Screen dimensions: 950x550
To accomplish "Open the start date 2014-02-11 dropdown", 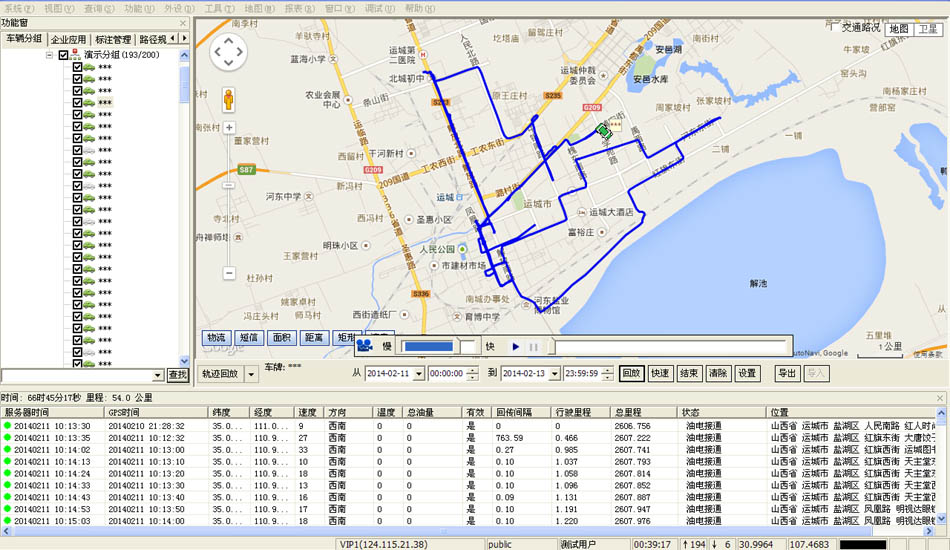I will 418,373.
